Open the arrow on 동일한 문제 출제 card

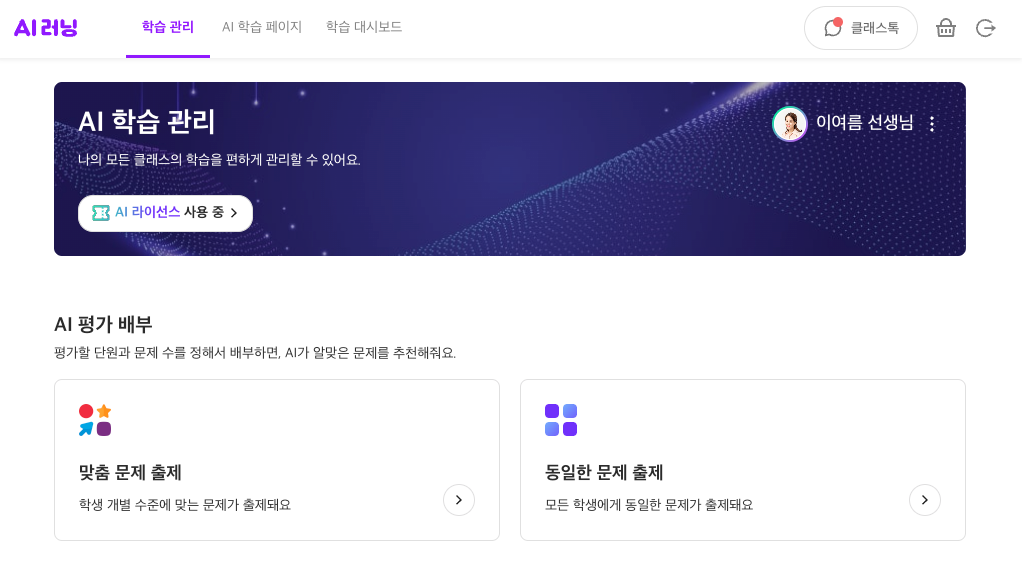coord(925,500)
